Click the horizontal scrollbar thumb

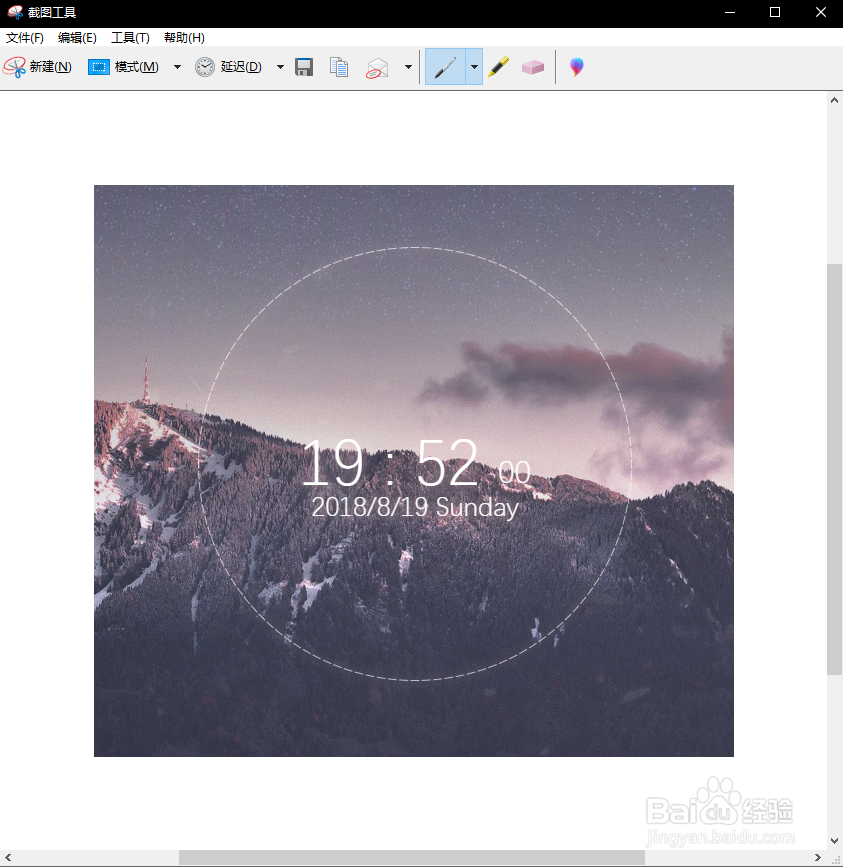point(412,858)
